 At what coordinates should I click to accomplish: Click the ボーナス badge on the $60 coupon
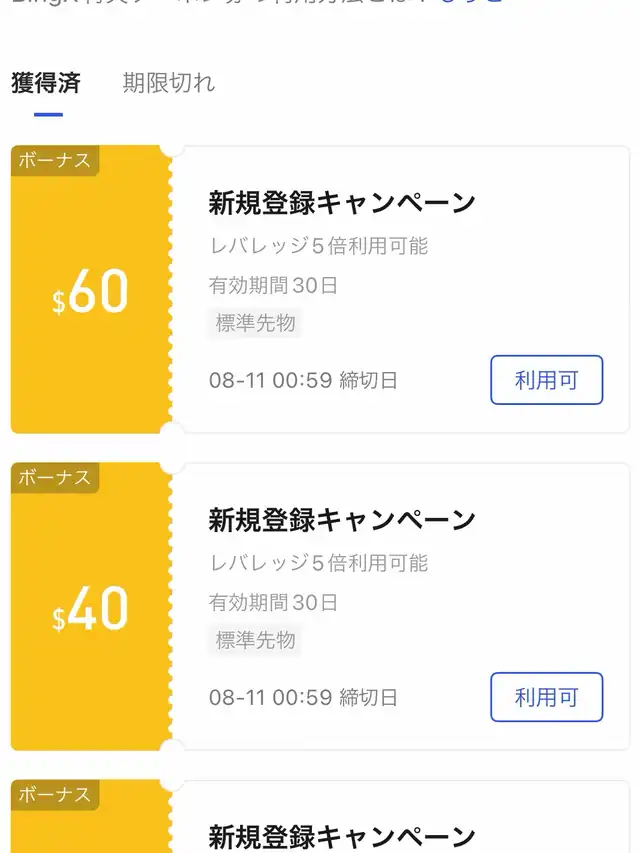[x=54, y=160]
